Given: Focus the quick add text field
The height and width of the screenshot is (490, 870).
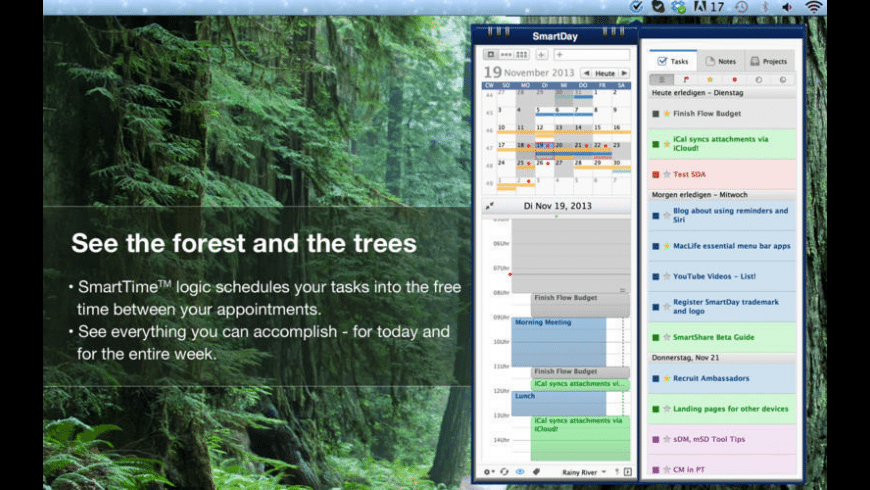Looking at the screenshot, I should pyautogui.click(x=591, y=54).
